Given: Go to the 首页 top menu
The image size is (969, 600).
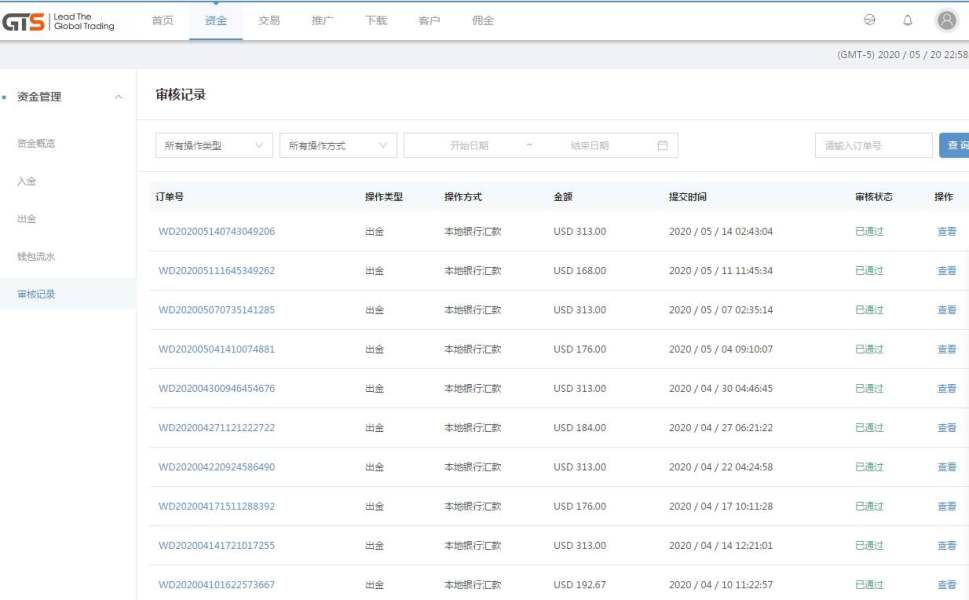Looking at the screenshot, I should [x=162, y=20].
